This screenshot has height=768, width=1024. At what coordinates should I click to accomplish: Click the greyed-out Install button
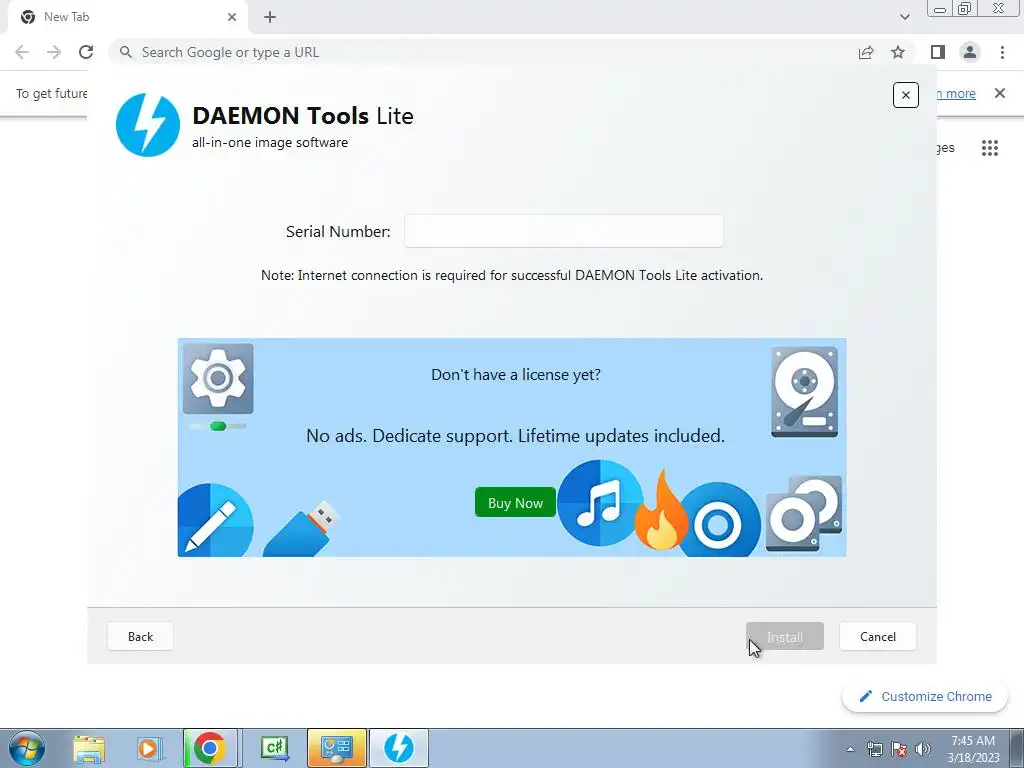click(784, 637)
